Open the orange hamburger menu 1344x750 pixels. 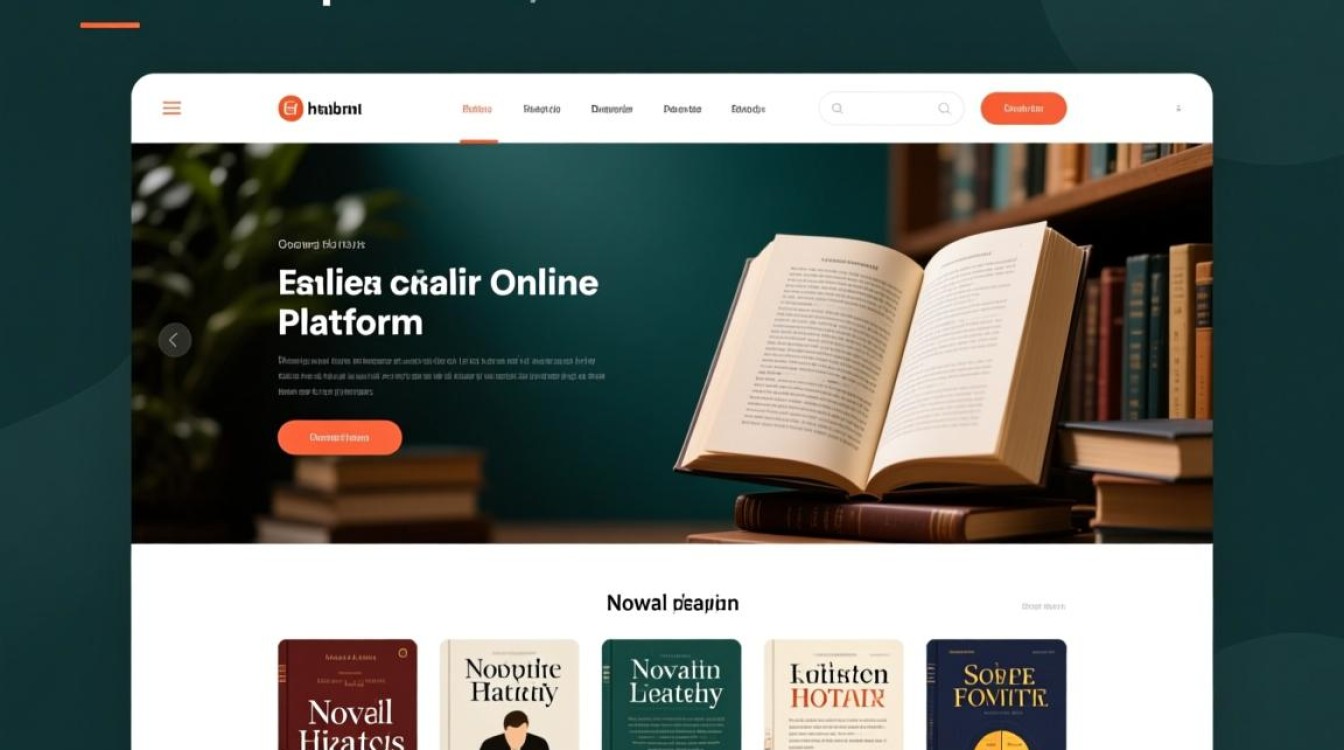(172, 108)
